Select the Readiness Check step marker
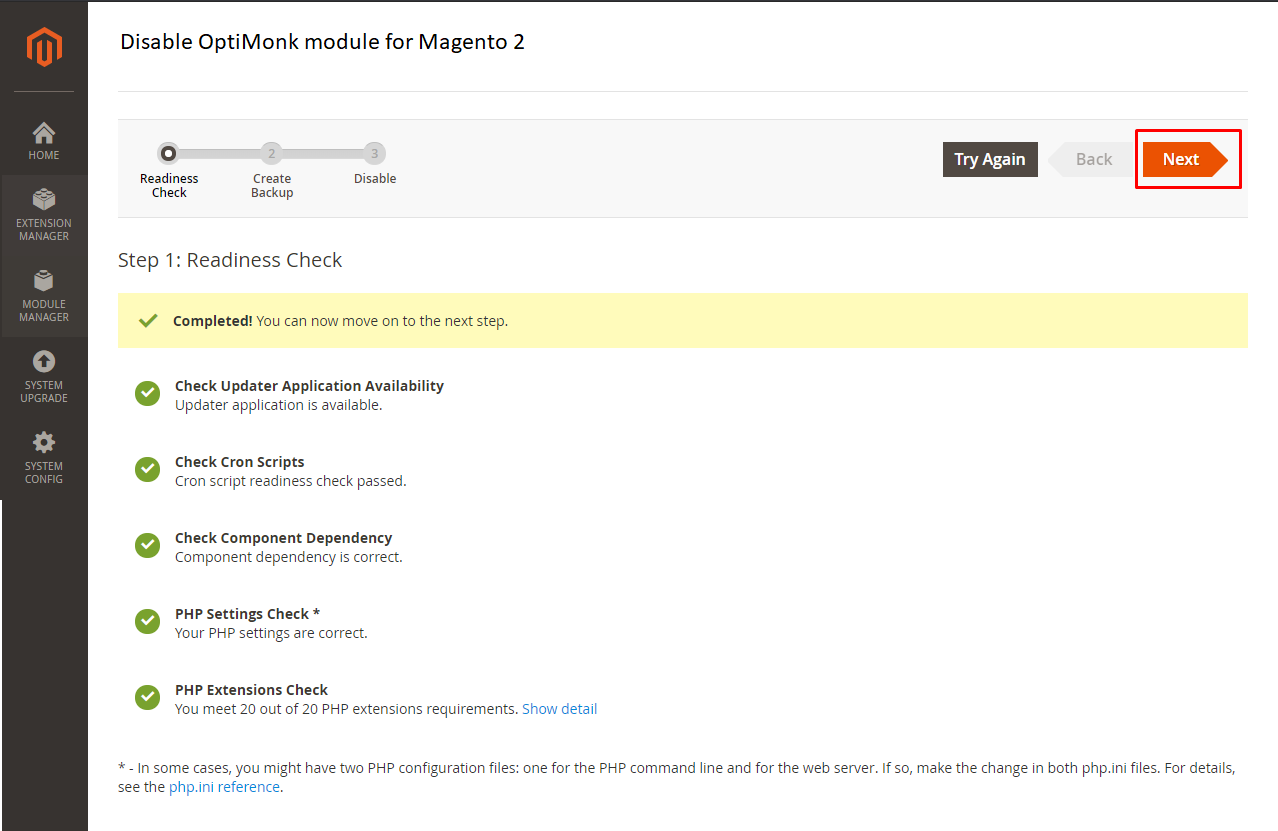1278x831 pixels. (168, 153)
